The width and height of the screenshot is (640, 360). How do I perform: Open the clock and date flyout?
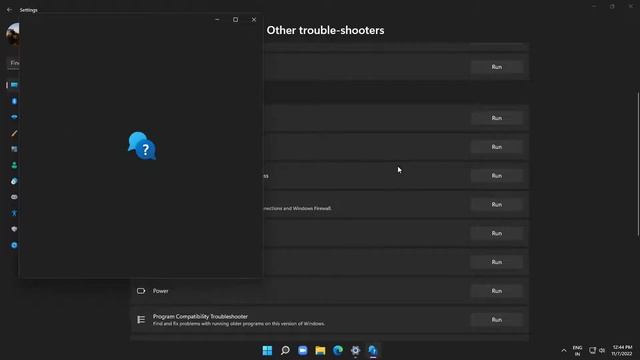pos(622,351)
